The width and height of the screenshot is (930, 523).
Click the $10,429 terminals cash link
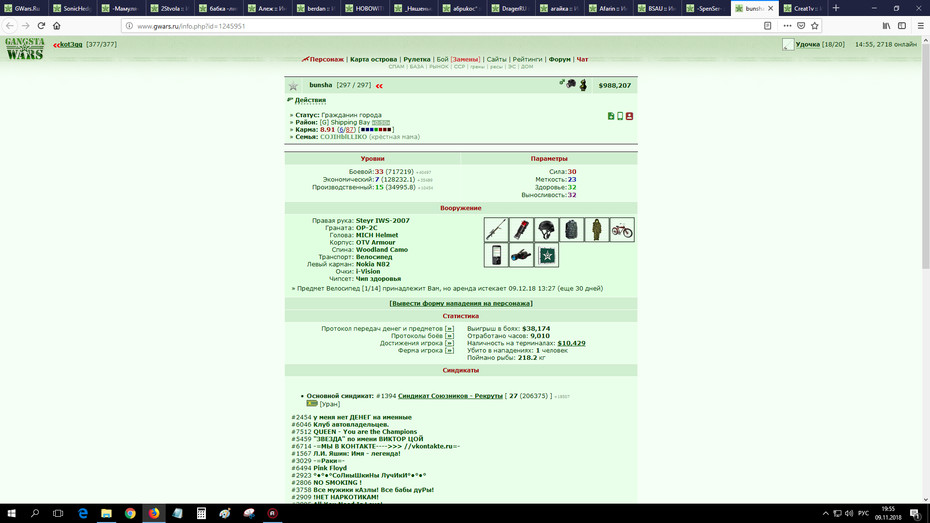tap(571, 343)
